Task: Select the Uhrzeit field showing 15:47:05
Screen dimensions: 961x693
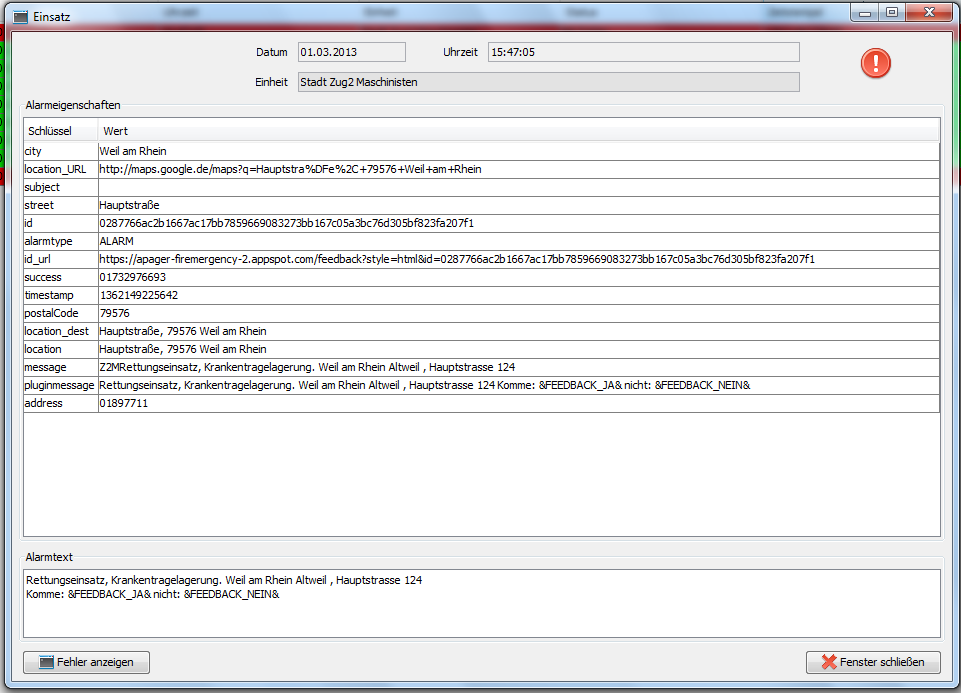Action: coord(643,52)
